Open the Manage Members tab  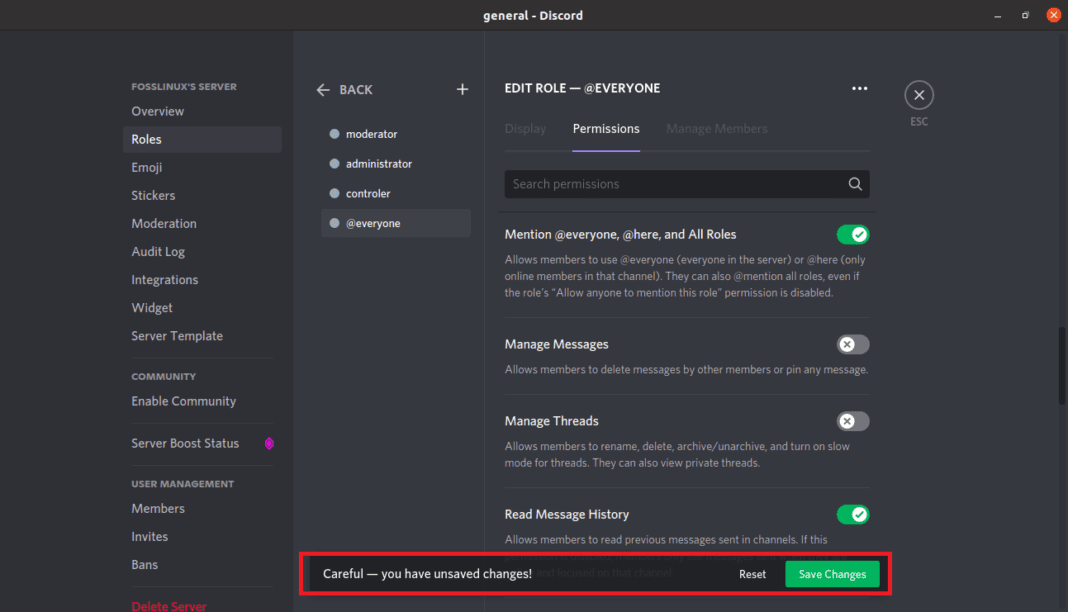716,128
